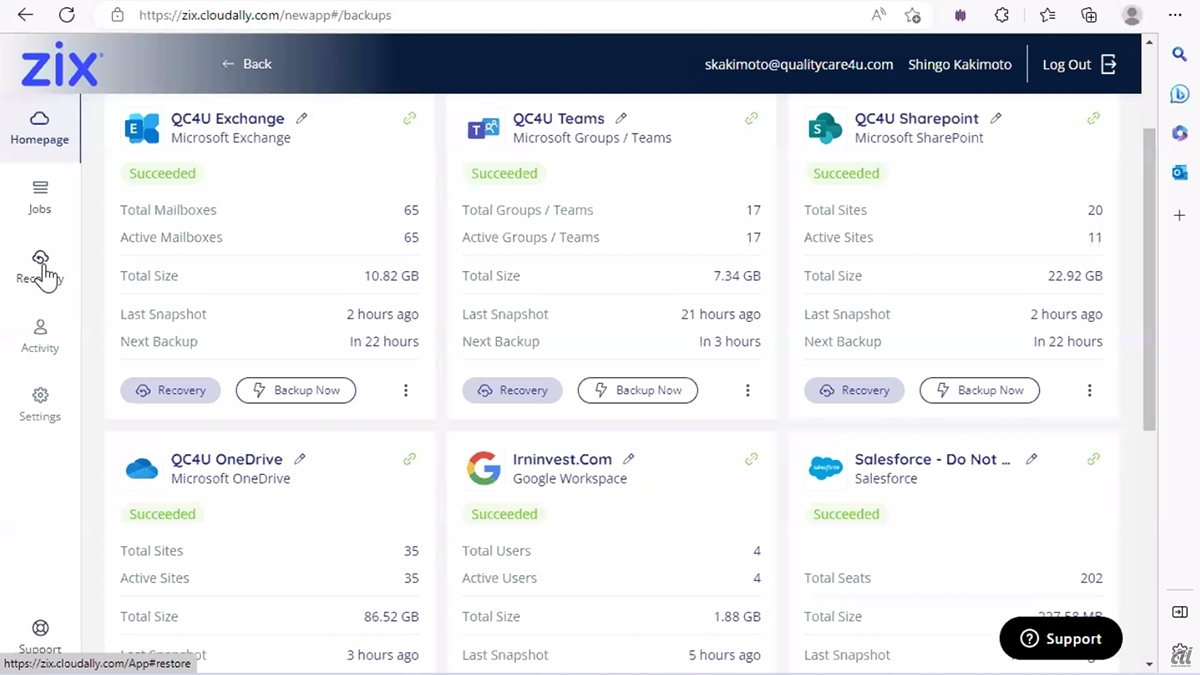Viewport: 1200px width, 675px height.
Task: Navigate to Homepage in the sidebar
Action: [x=40, y=128]
